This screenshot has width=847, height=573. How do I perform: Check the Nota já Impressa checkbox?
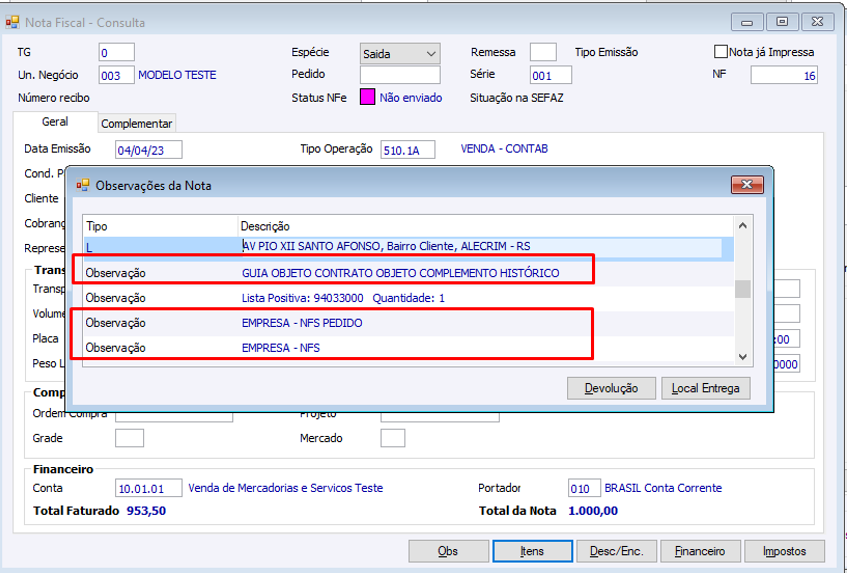click(x=721, y=52)
